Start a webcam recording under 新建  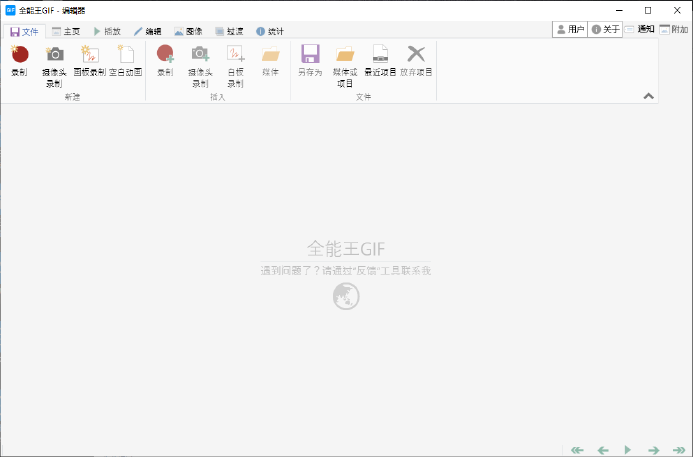(55, 59)
